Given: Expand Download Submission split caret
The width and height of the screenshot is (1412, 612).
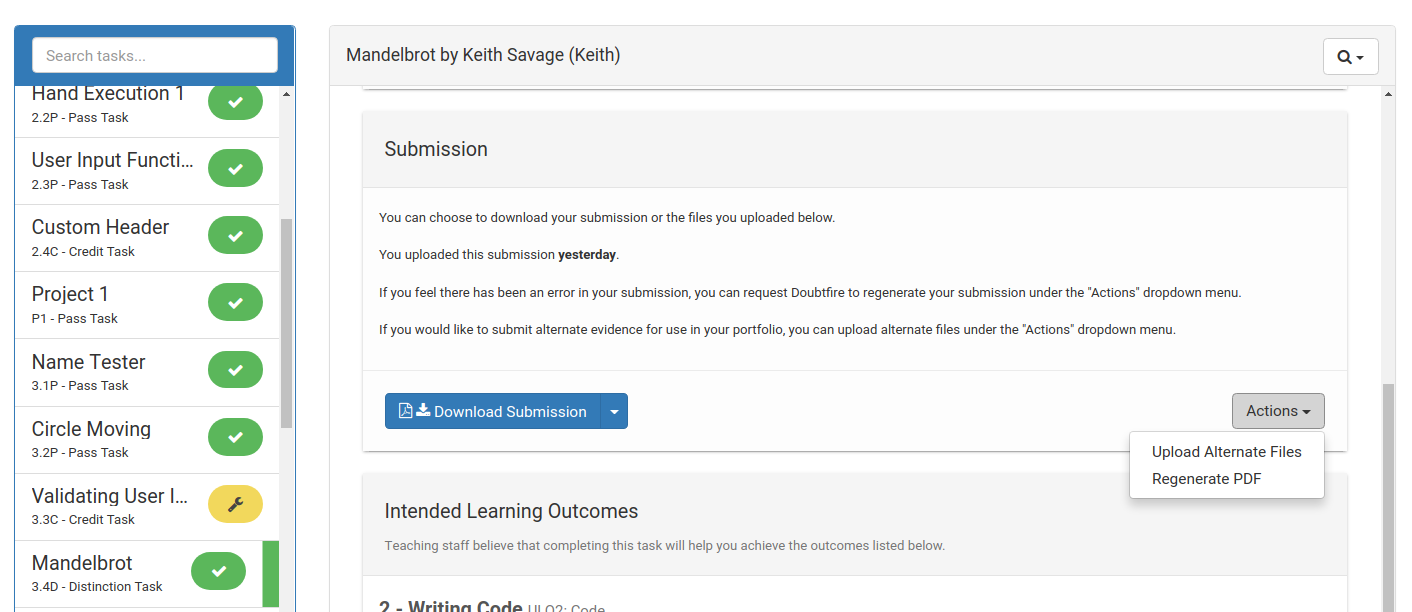Looking at the screenshot, I should coord(614,411).
